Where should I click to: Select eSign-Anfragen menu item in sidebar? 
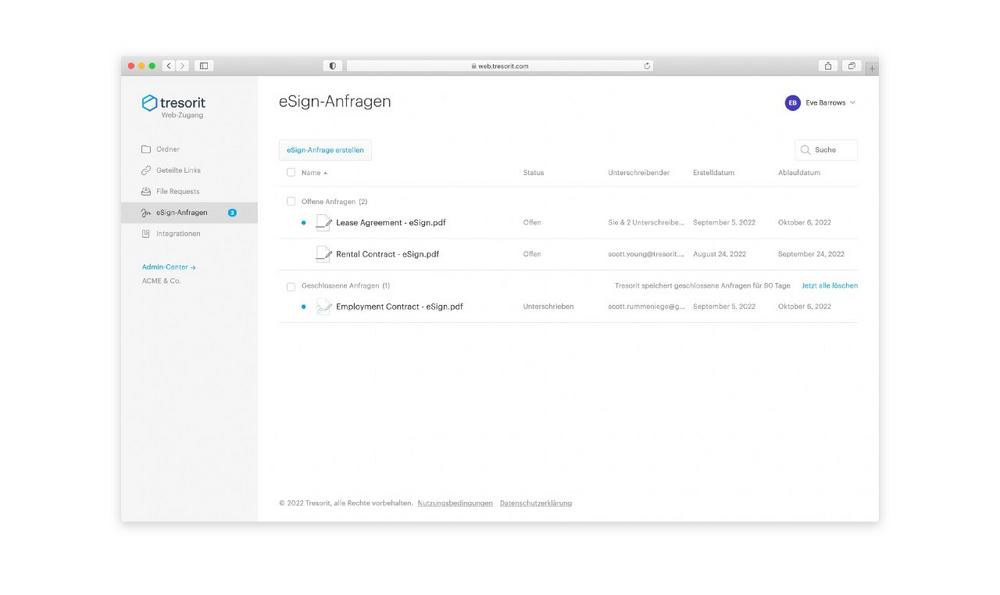pos(181,212)
